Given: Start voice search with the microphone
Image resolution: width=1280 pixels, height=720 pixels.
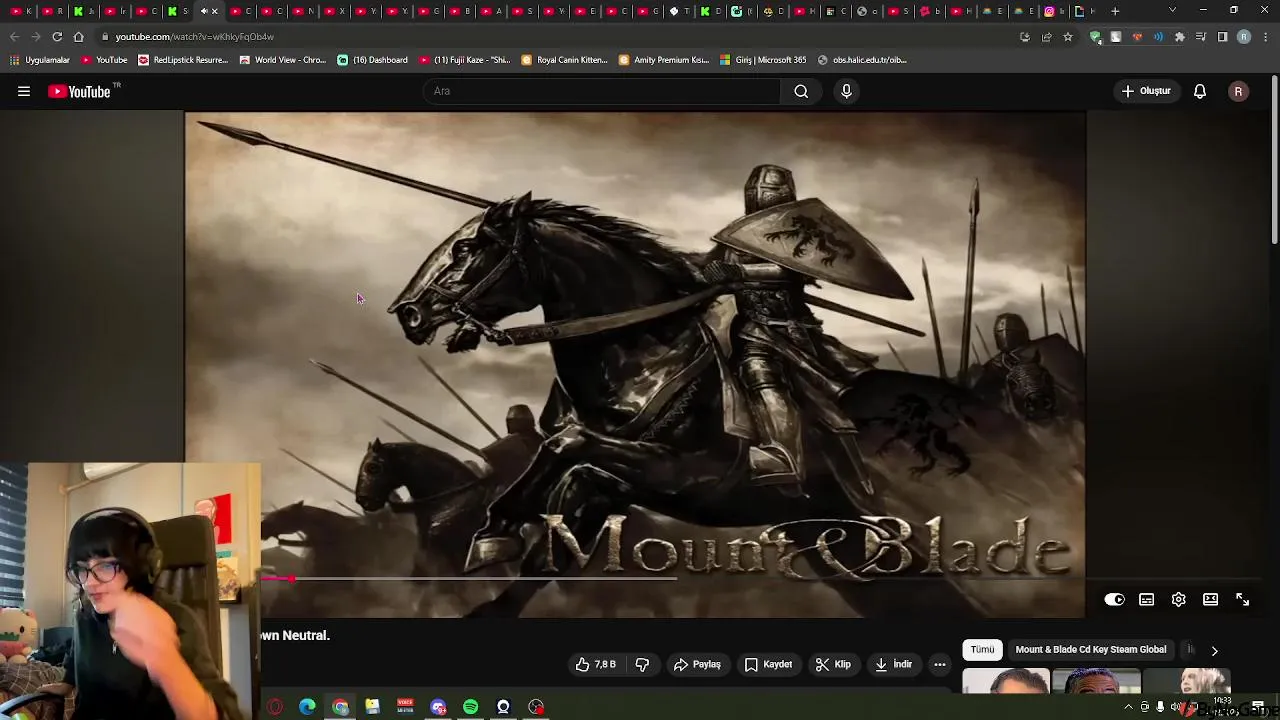Looking at the screenshot, I should (846, 91).
